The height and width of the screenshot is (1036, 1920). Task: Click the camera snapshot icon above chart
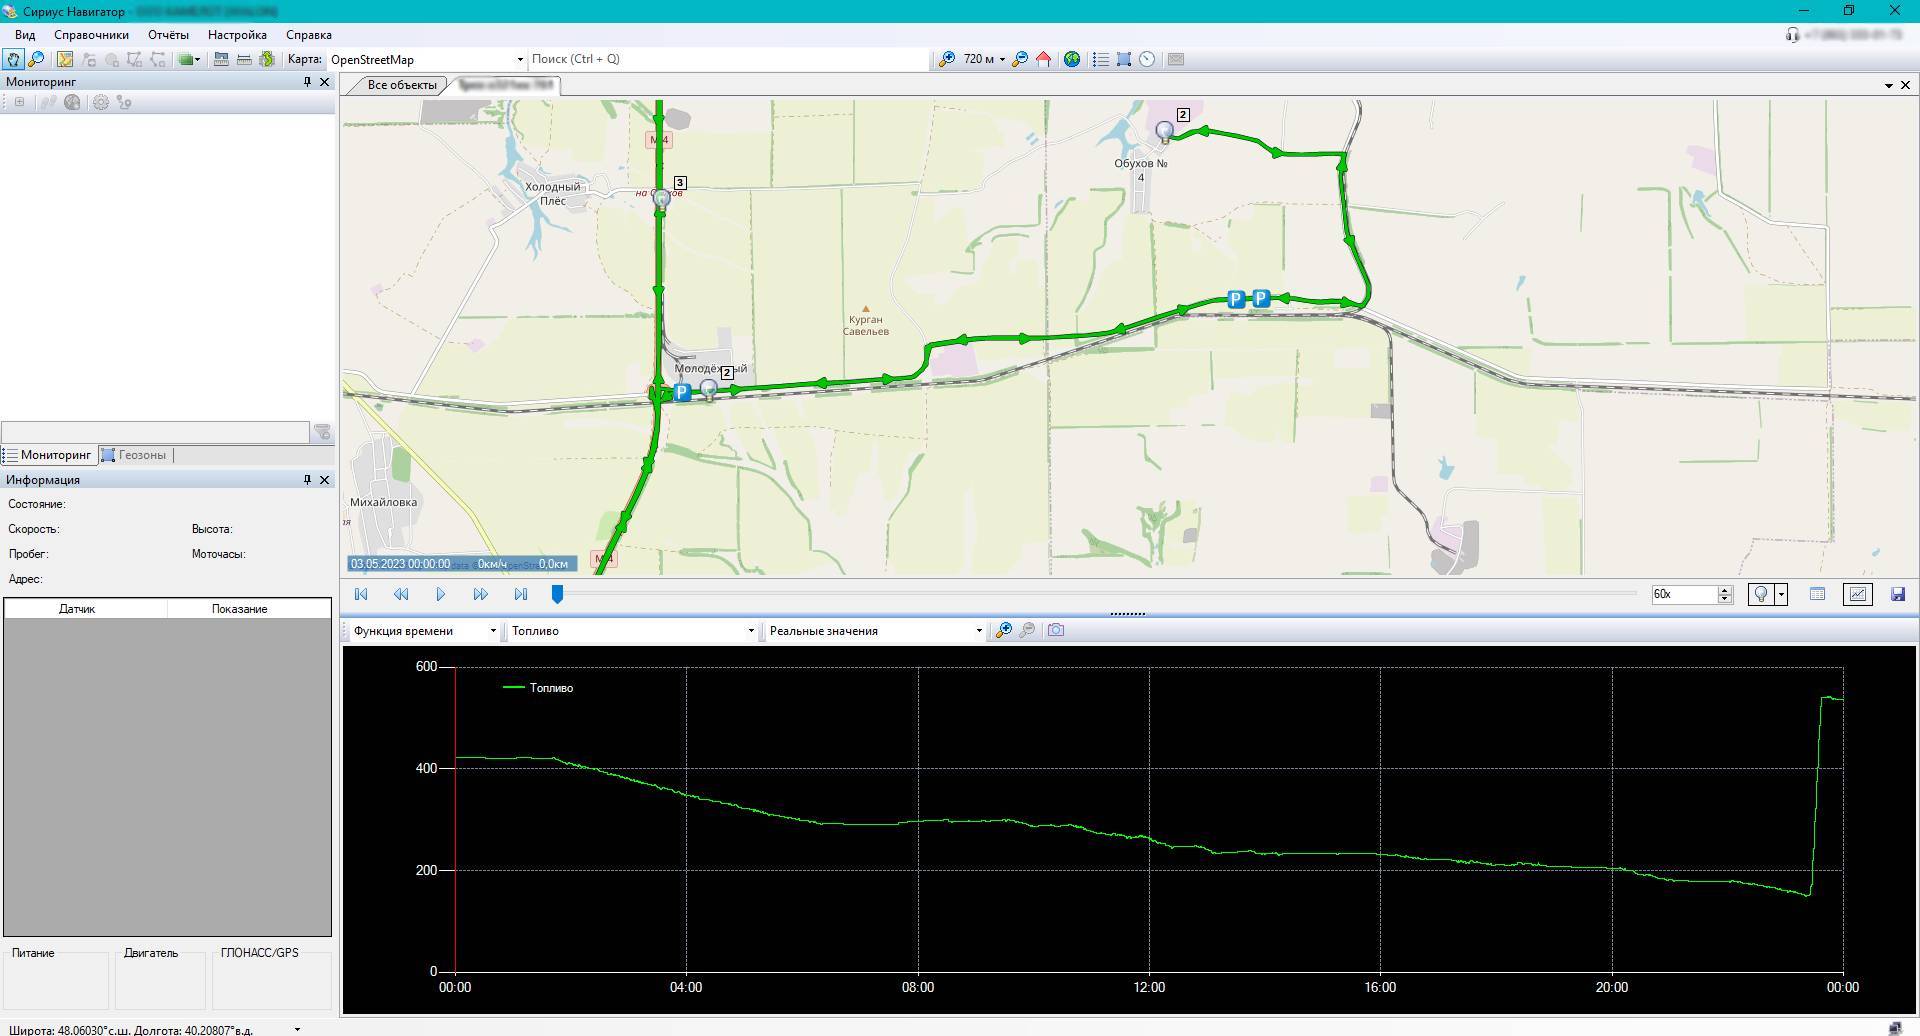click(x=1055, y=630)
